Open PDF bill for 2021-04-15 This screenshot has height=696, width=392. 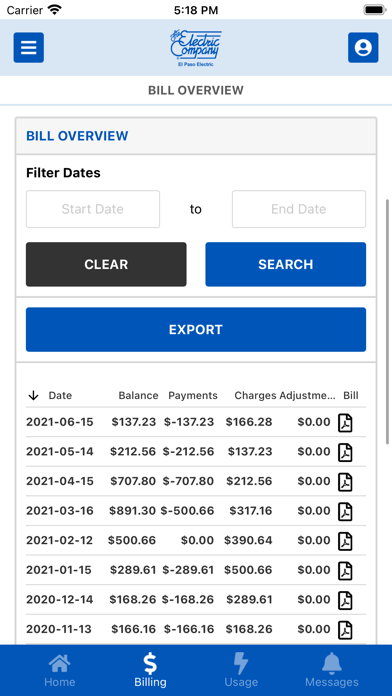[345, 481]
